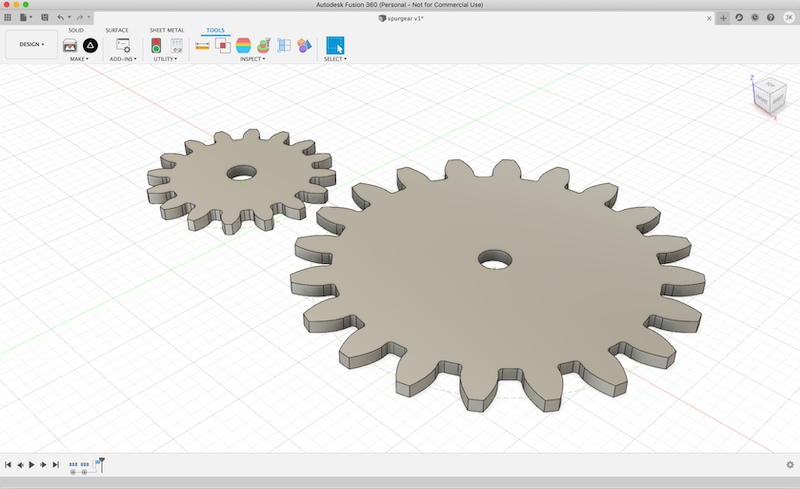Open the JK user profile menu
Screen dimensions: 800x489
click(x=789, y=17)
